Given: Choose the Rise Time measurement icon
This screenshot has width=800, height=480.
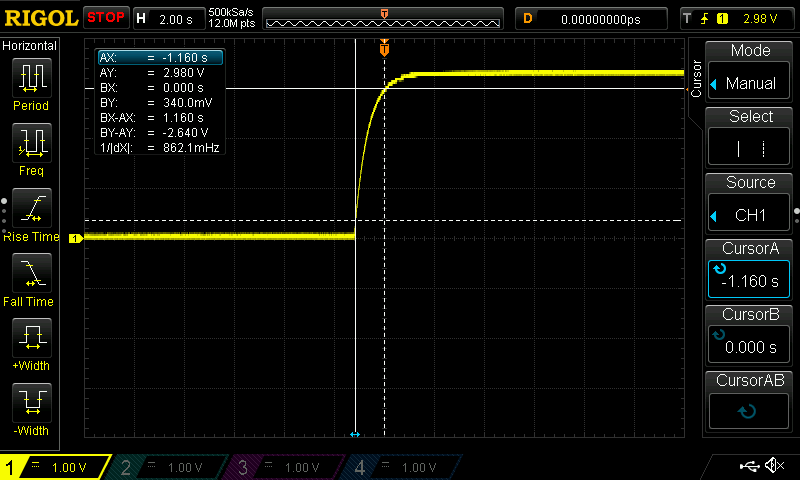Looking at the screenshot, I should (31, 209).
